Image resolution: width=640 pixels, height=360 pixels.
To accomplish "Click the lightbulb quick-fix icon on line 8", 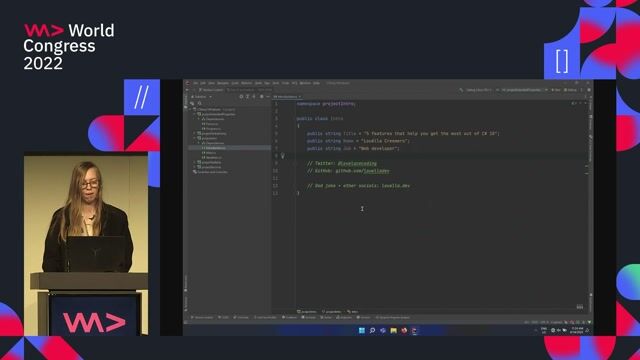I will 282,156.
